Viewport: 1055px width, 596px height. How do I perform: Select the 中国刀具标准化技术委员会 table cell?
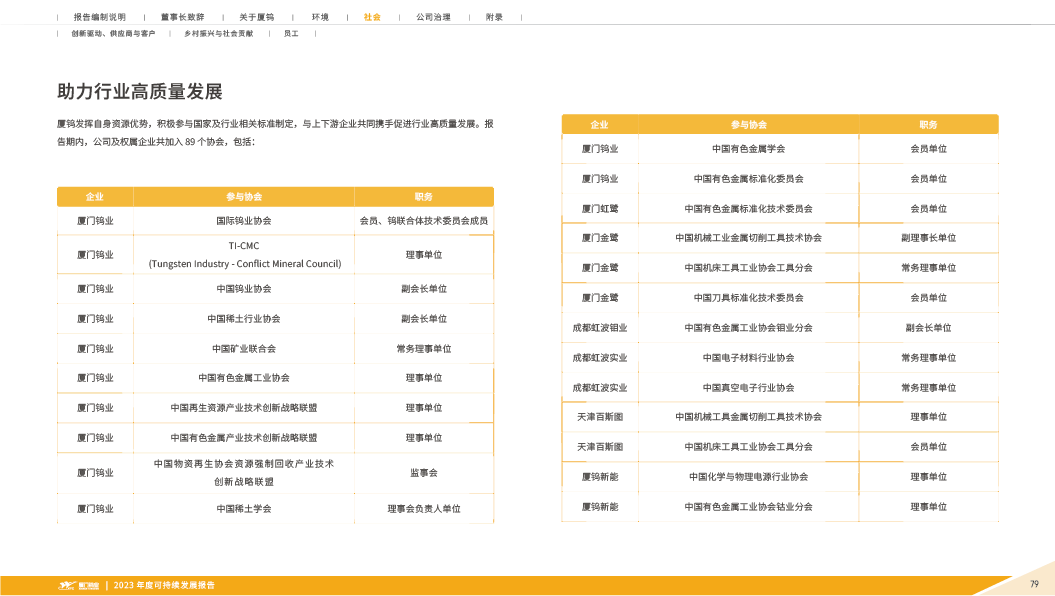pyautogui.click(x=748, y=298)
